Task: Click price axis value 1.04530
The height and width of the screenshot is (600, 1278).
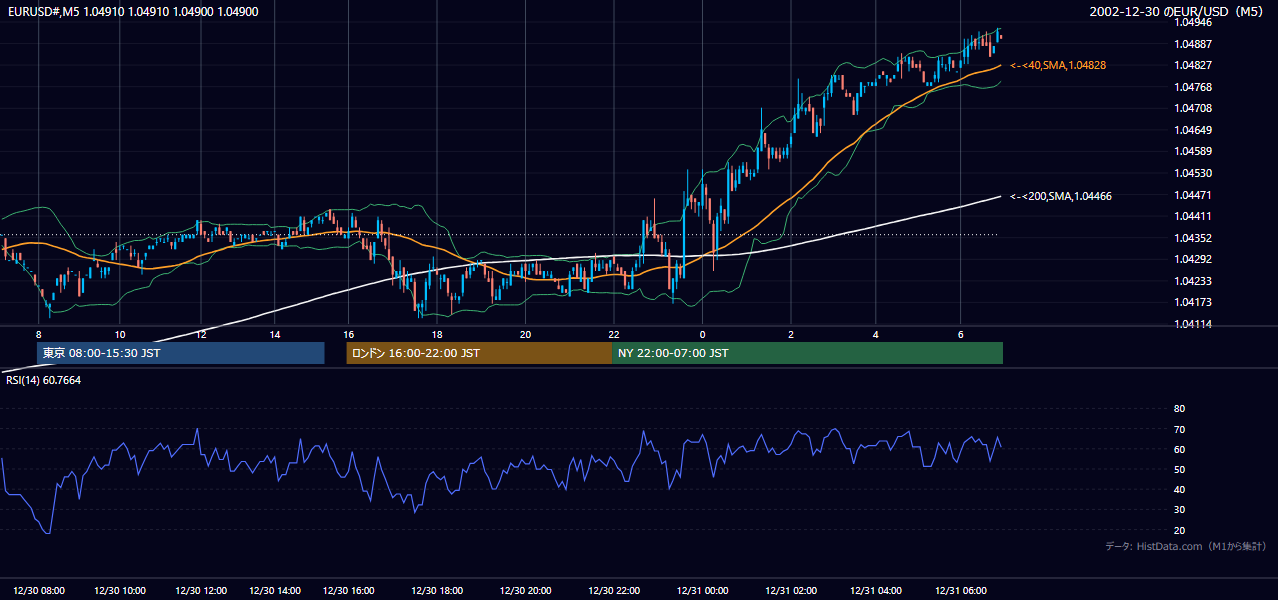Action: pyautogui.click(x=1192, y=173)
